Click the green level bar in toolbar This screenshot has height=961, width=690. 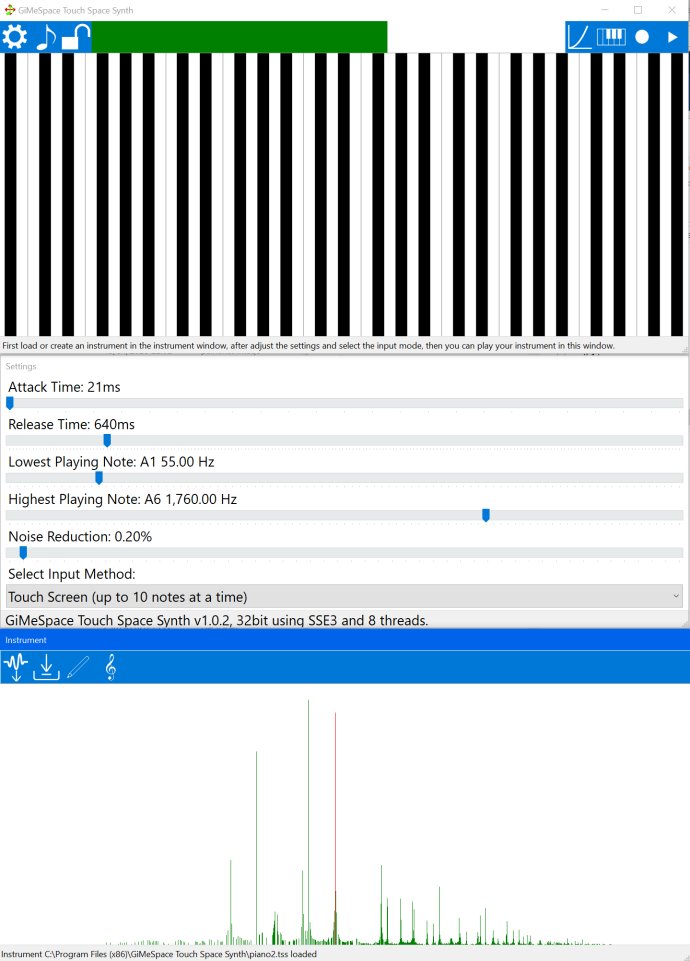point(239,37)
